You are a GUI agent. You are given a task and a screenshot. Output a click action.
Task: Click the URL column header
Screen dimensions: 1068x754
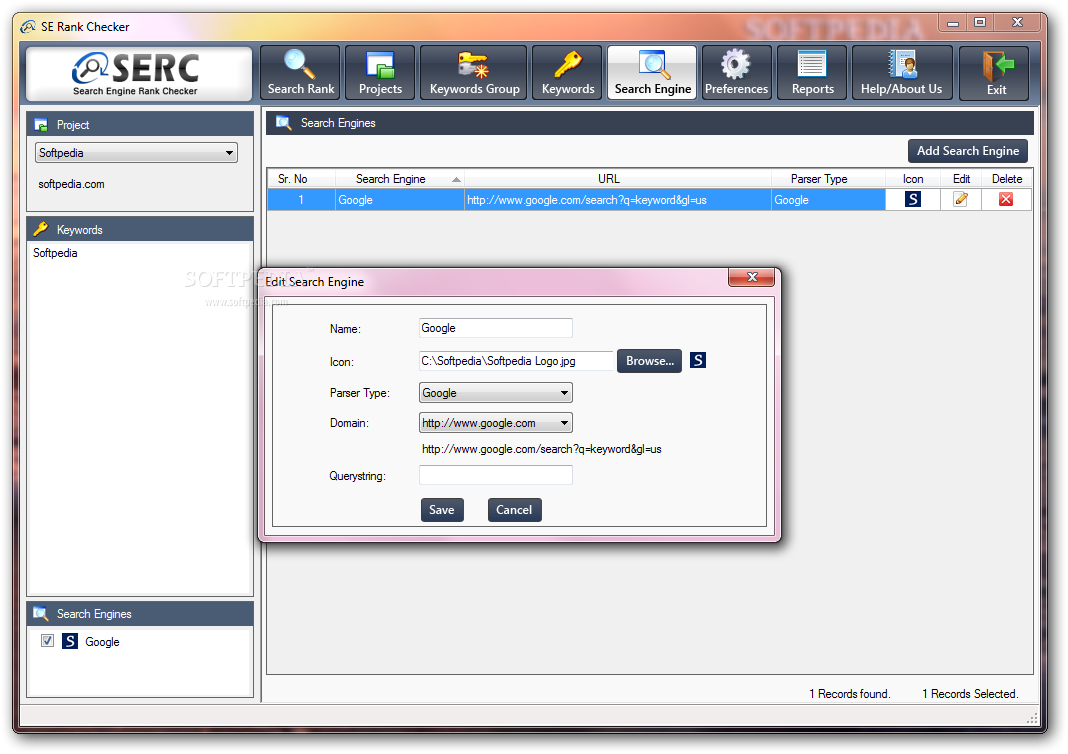pos(618,178)
